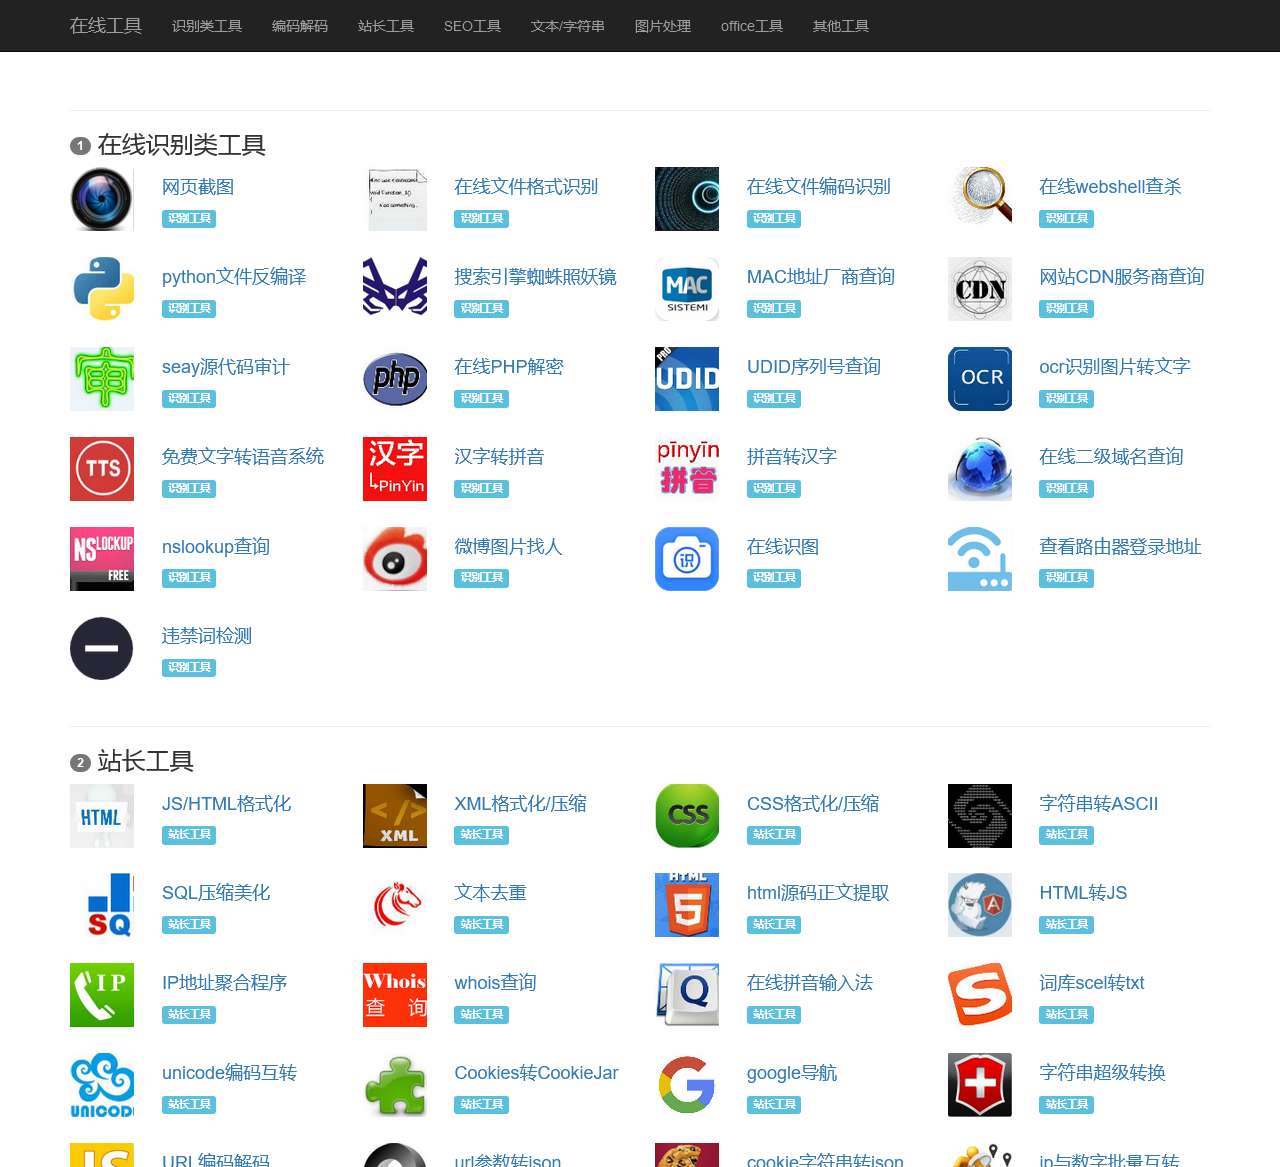Viewport: 1280px width, 1167px height.
Task: Click the 网页截图 camera lens icon
Action: [102, 199]
